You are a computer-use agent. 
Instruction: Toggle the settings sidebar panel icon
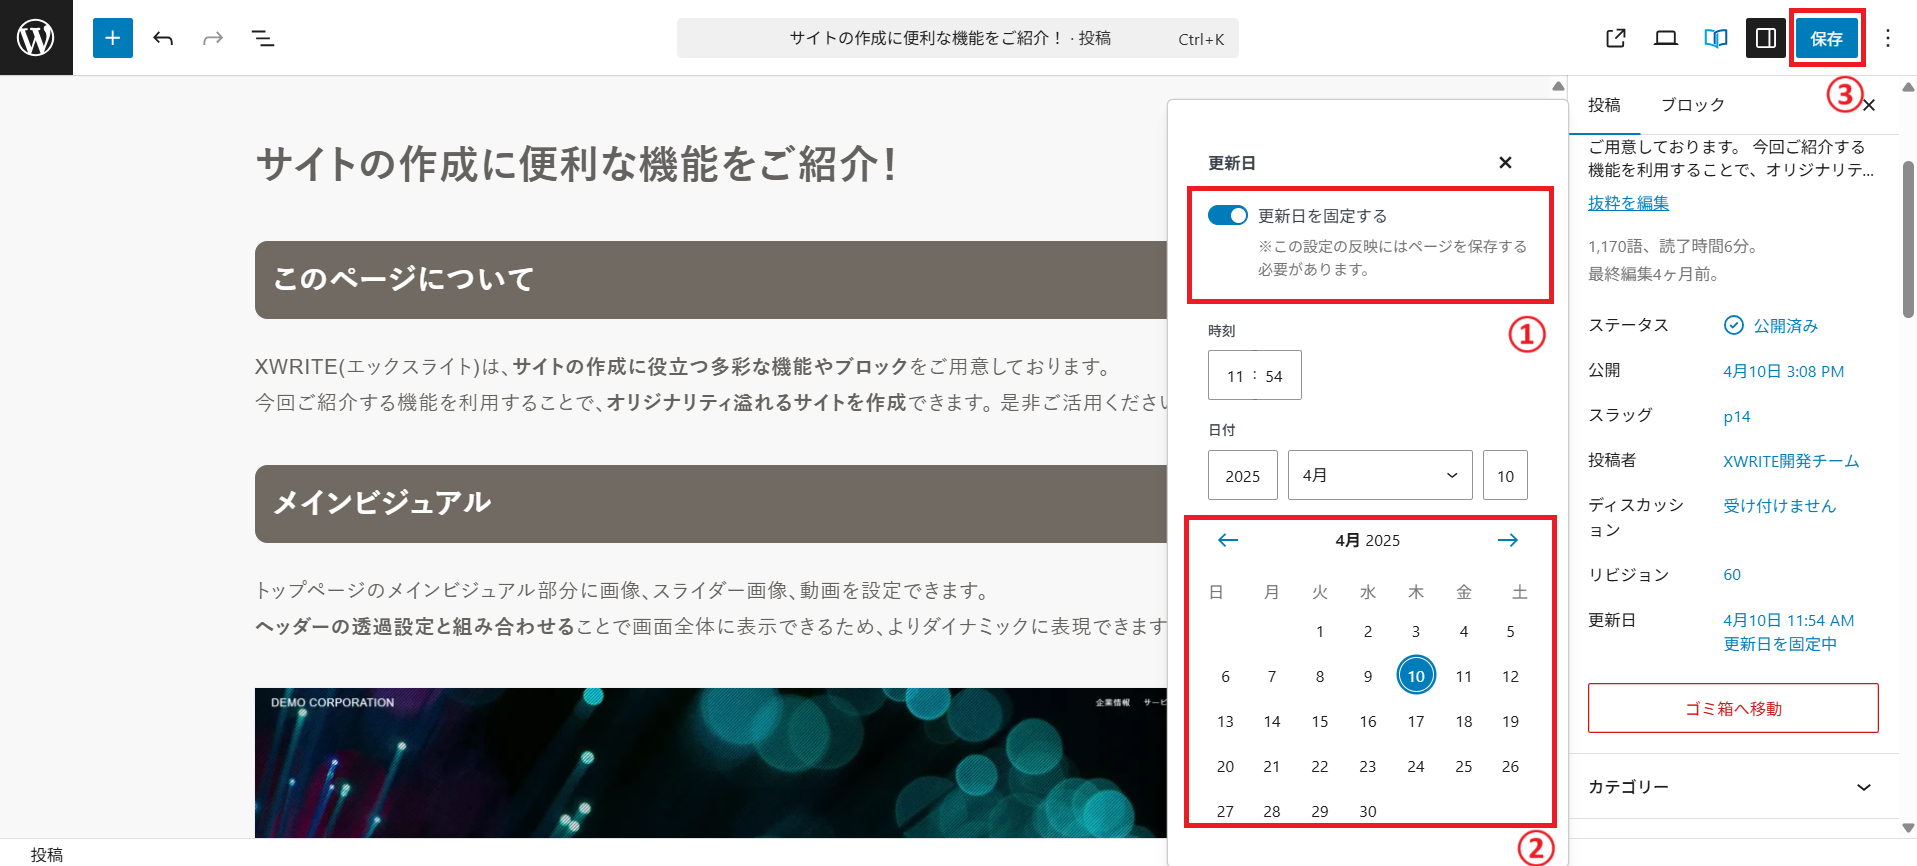[x=1765, y=38]
